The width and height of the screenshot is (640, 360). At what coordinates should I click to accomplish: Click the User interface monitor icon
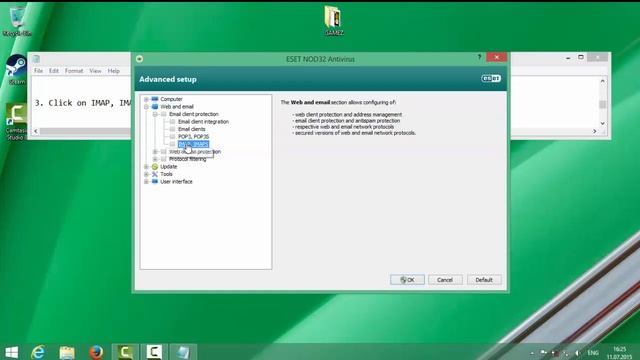(155, 182)
